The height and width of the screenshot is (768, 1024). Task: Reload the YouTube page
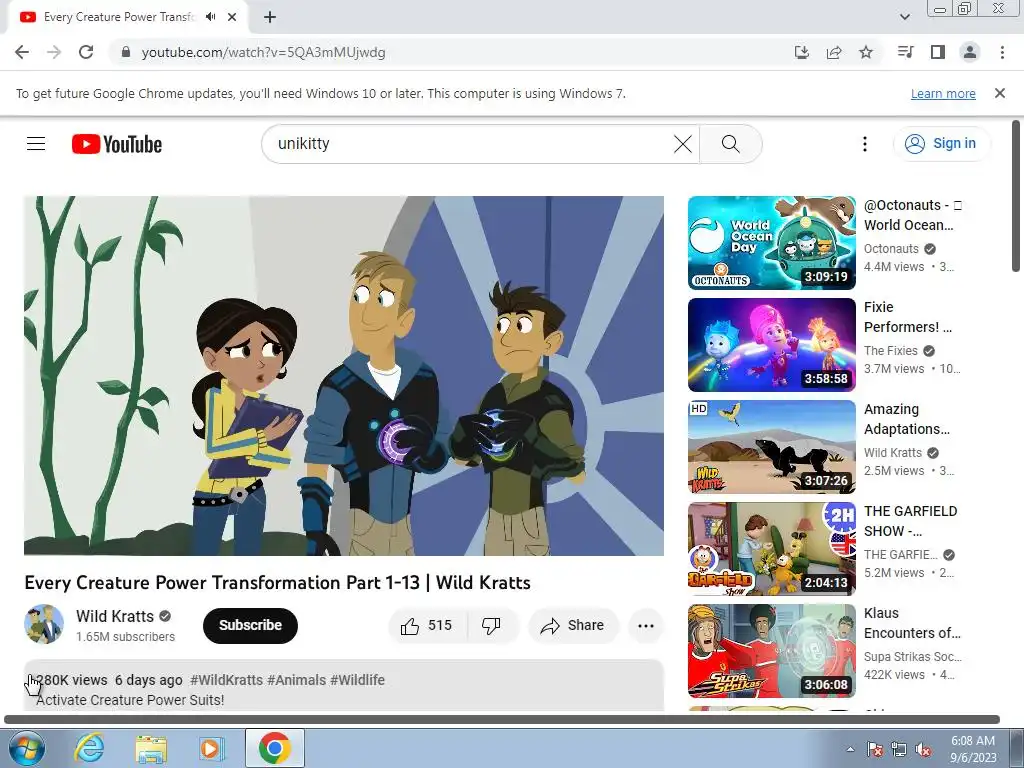86,52
